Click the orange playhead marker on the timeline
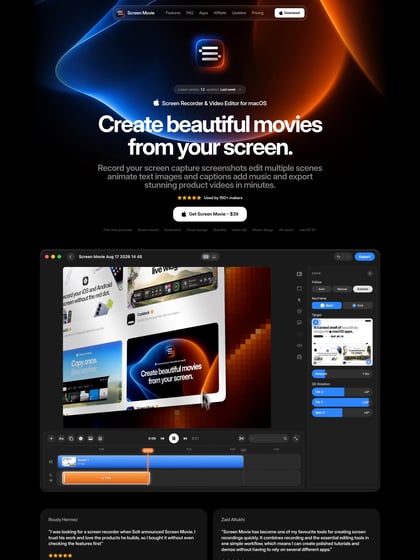 pyautogui.click(x=148, y=451)
